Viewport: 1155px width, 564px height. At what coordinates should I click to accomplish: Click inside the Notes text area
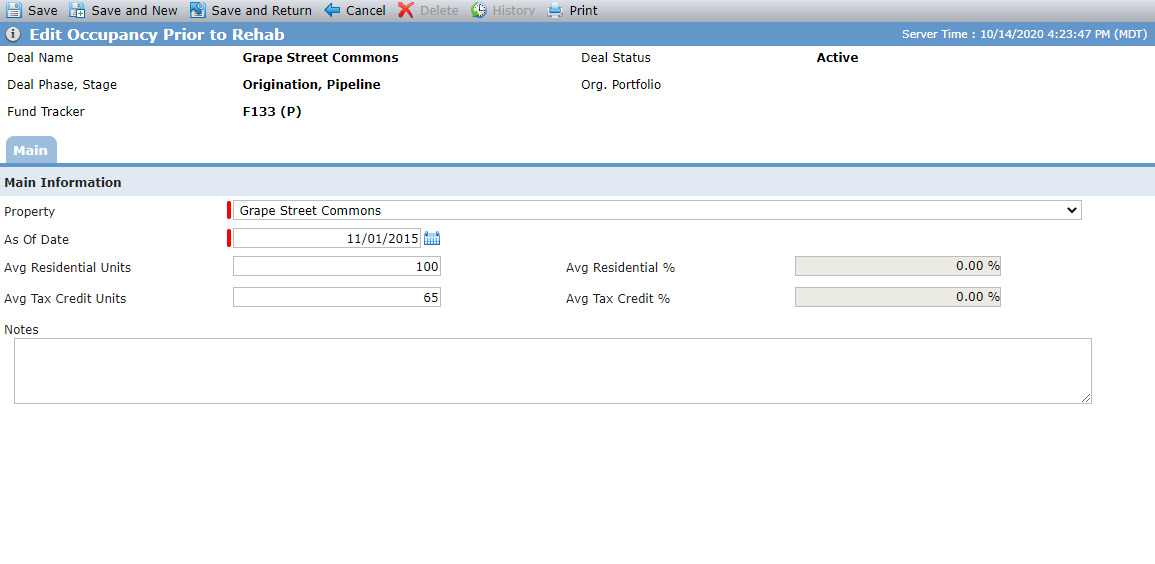tap(552, 371)
